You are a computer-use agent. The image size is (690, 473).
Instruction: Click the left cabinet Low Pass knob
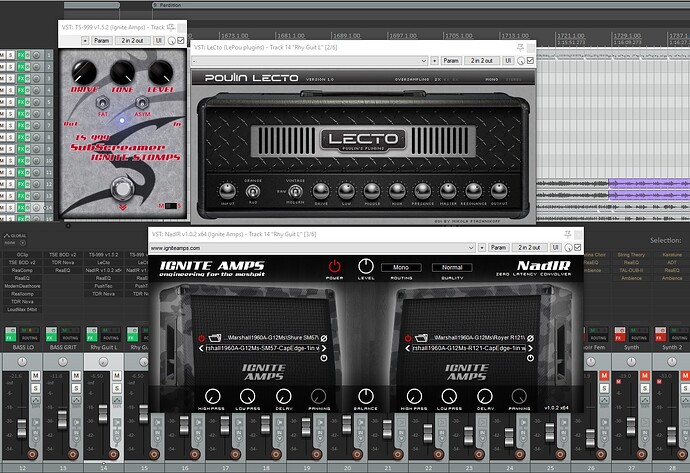[247, 396]
